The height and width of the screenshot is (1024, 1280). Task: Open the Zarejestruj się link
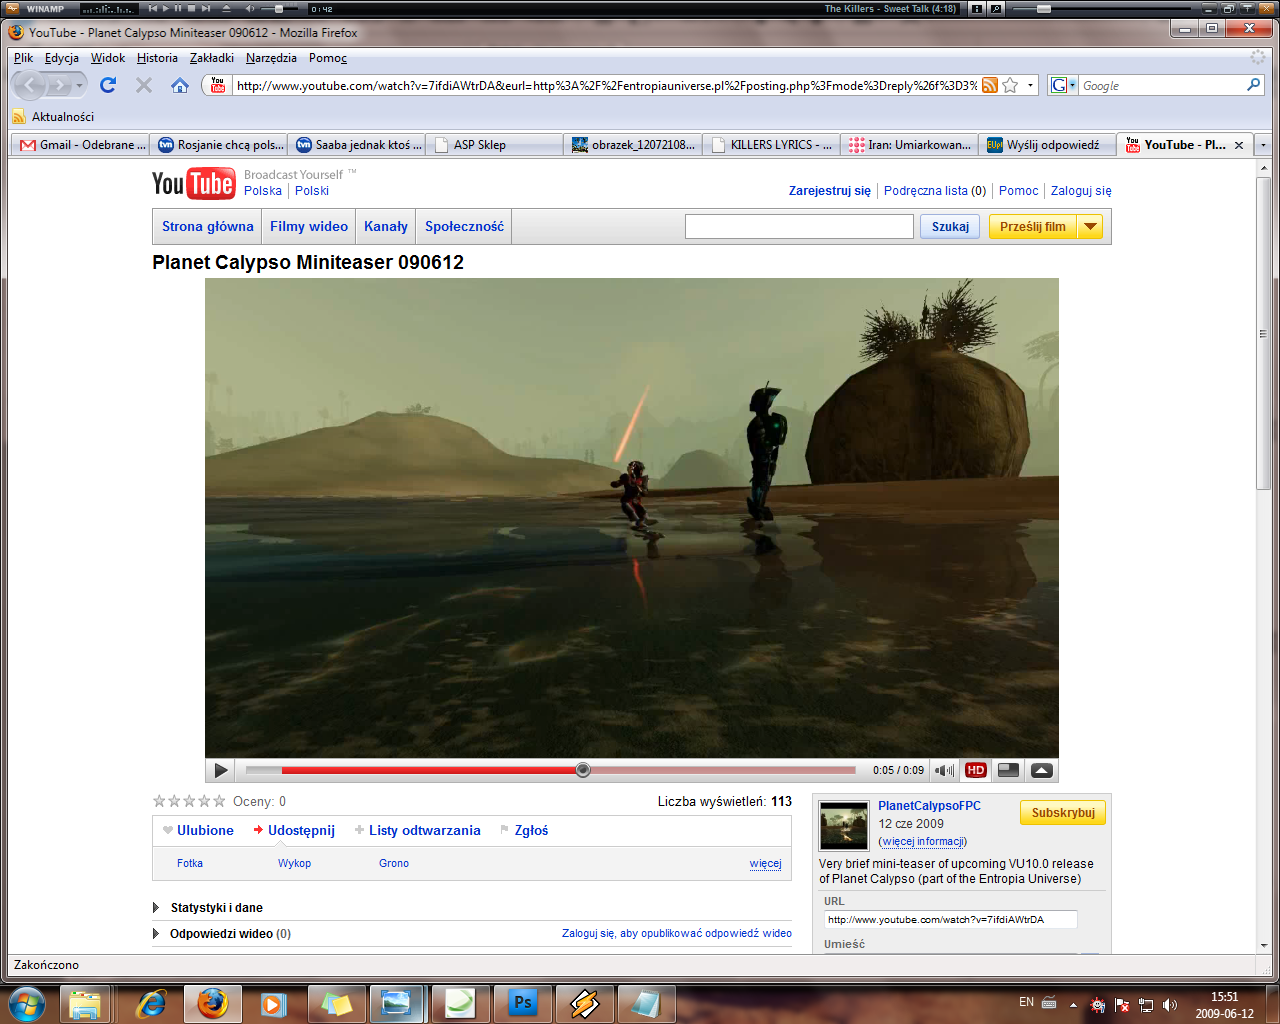[829, 191]
